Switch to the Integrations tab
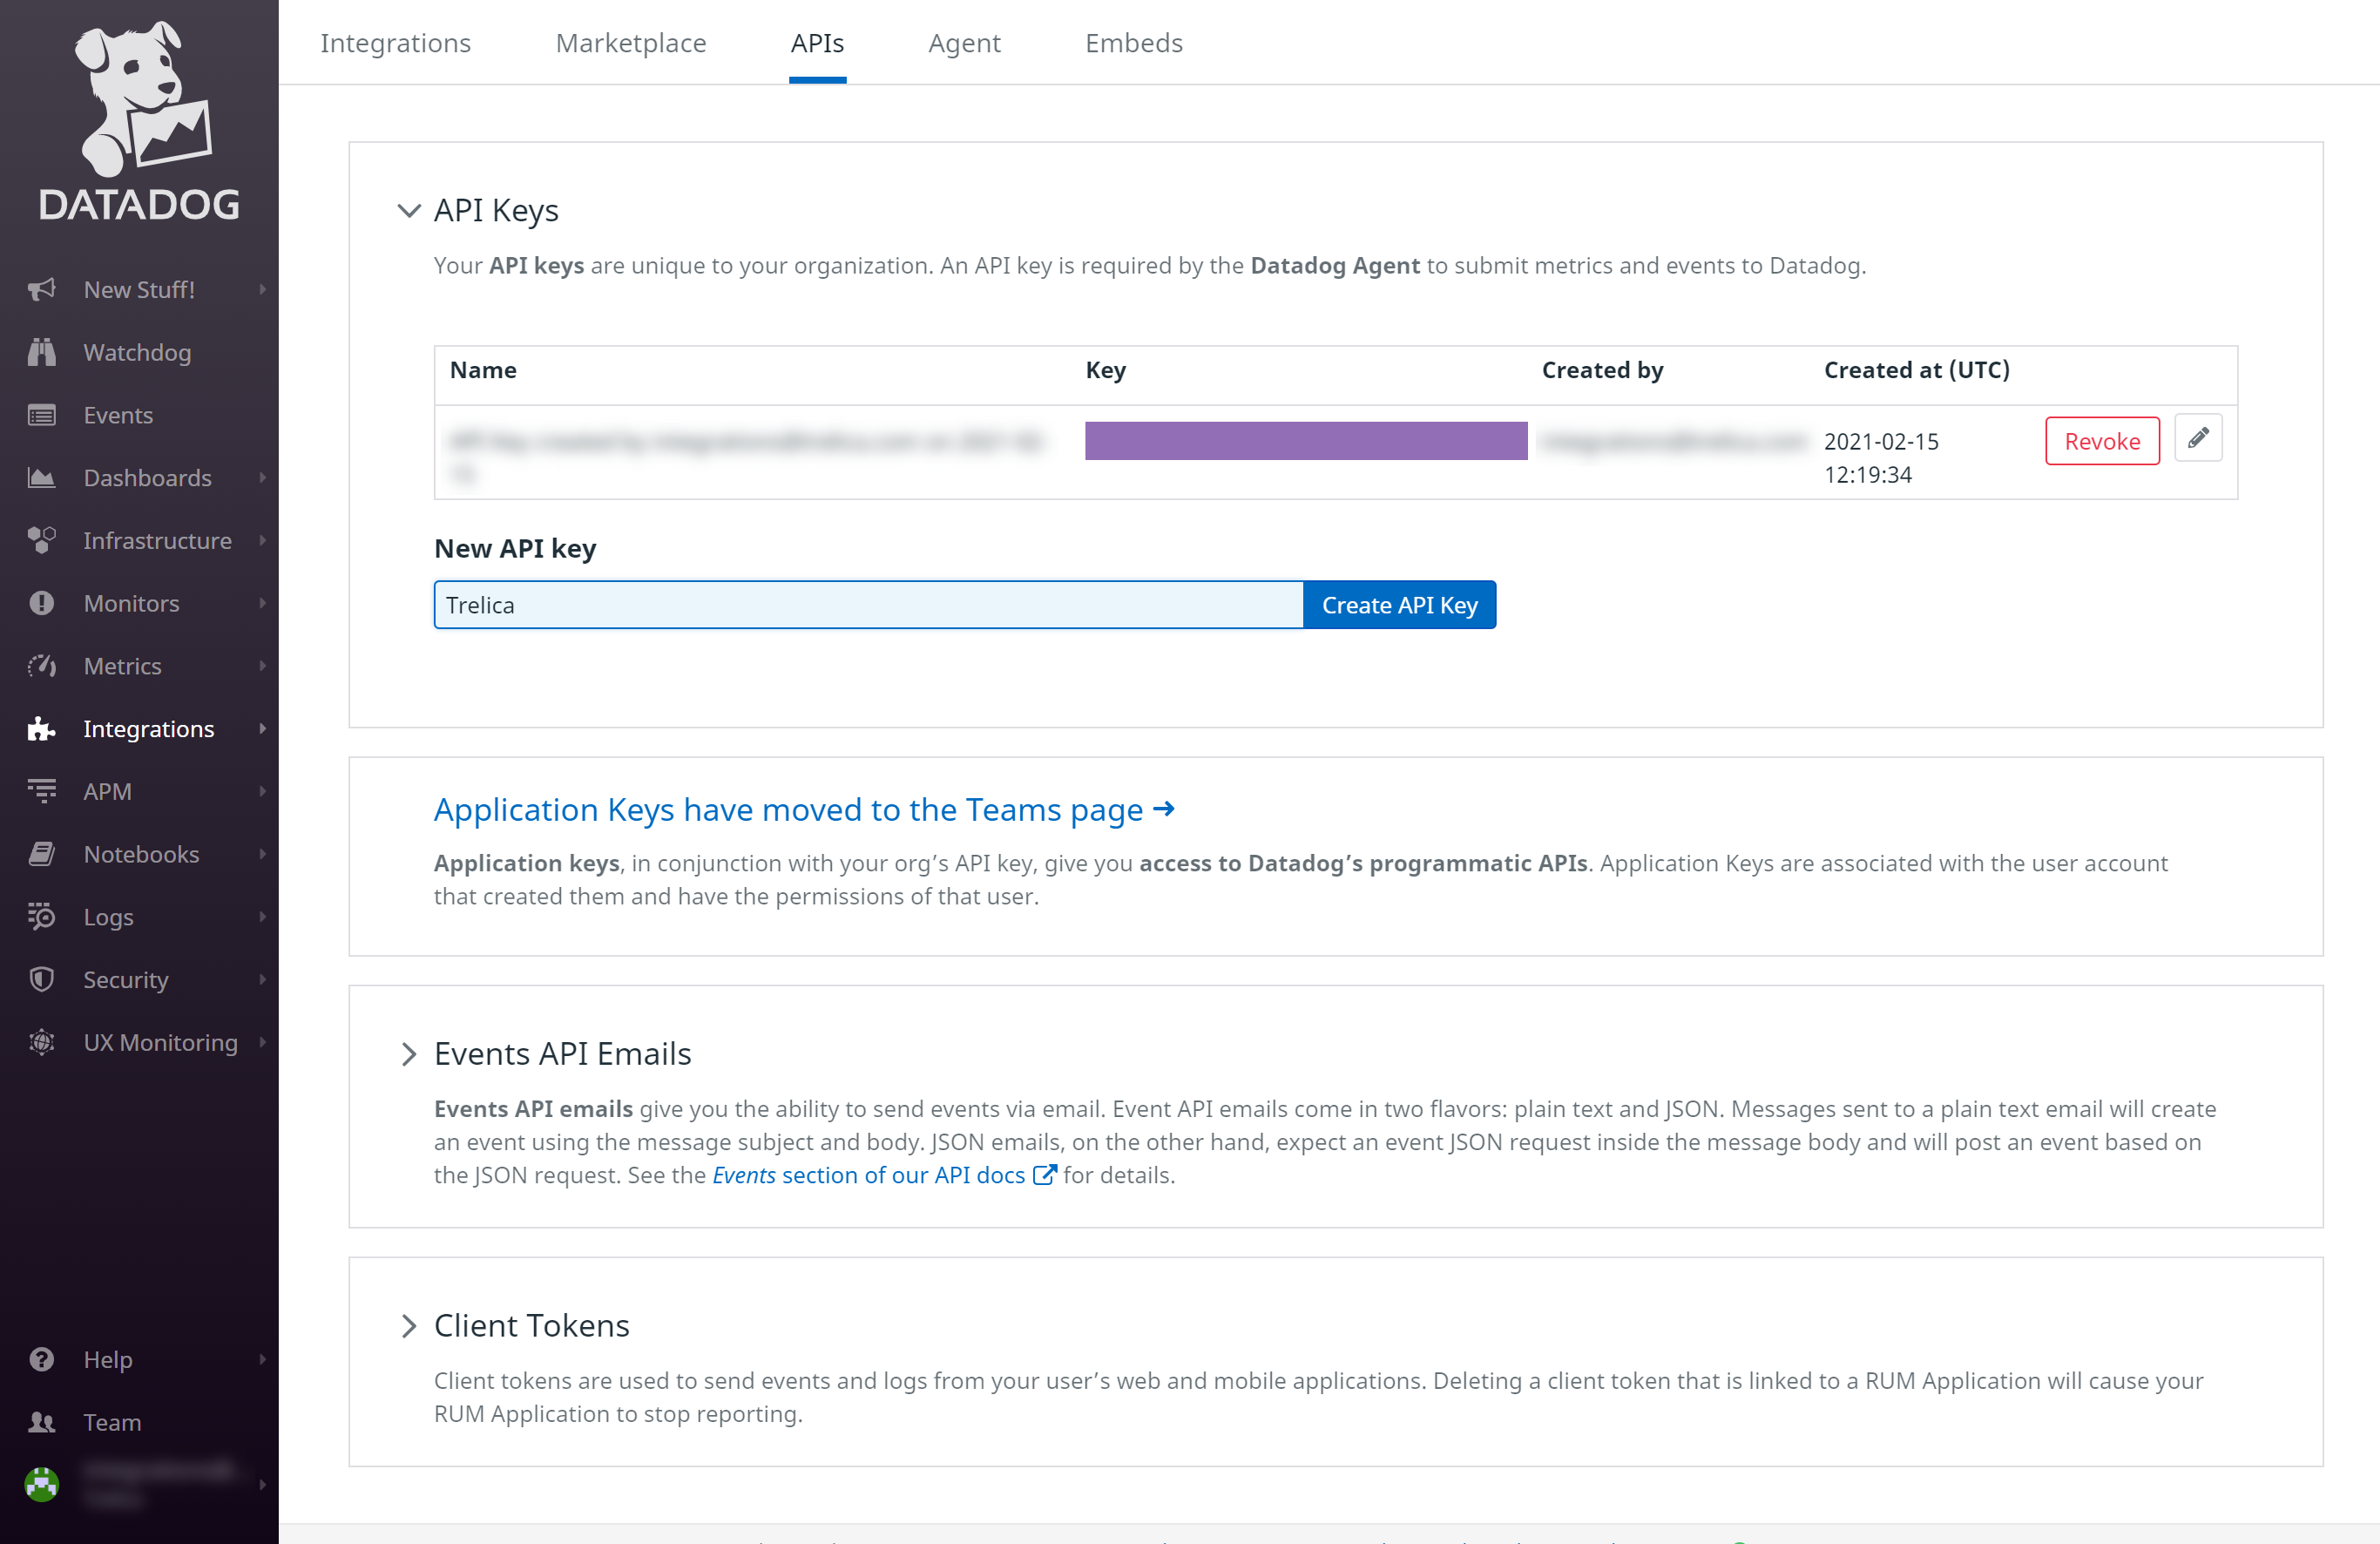 (395, 43)
